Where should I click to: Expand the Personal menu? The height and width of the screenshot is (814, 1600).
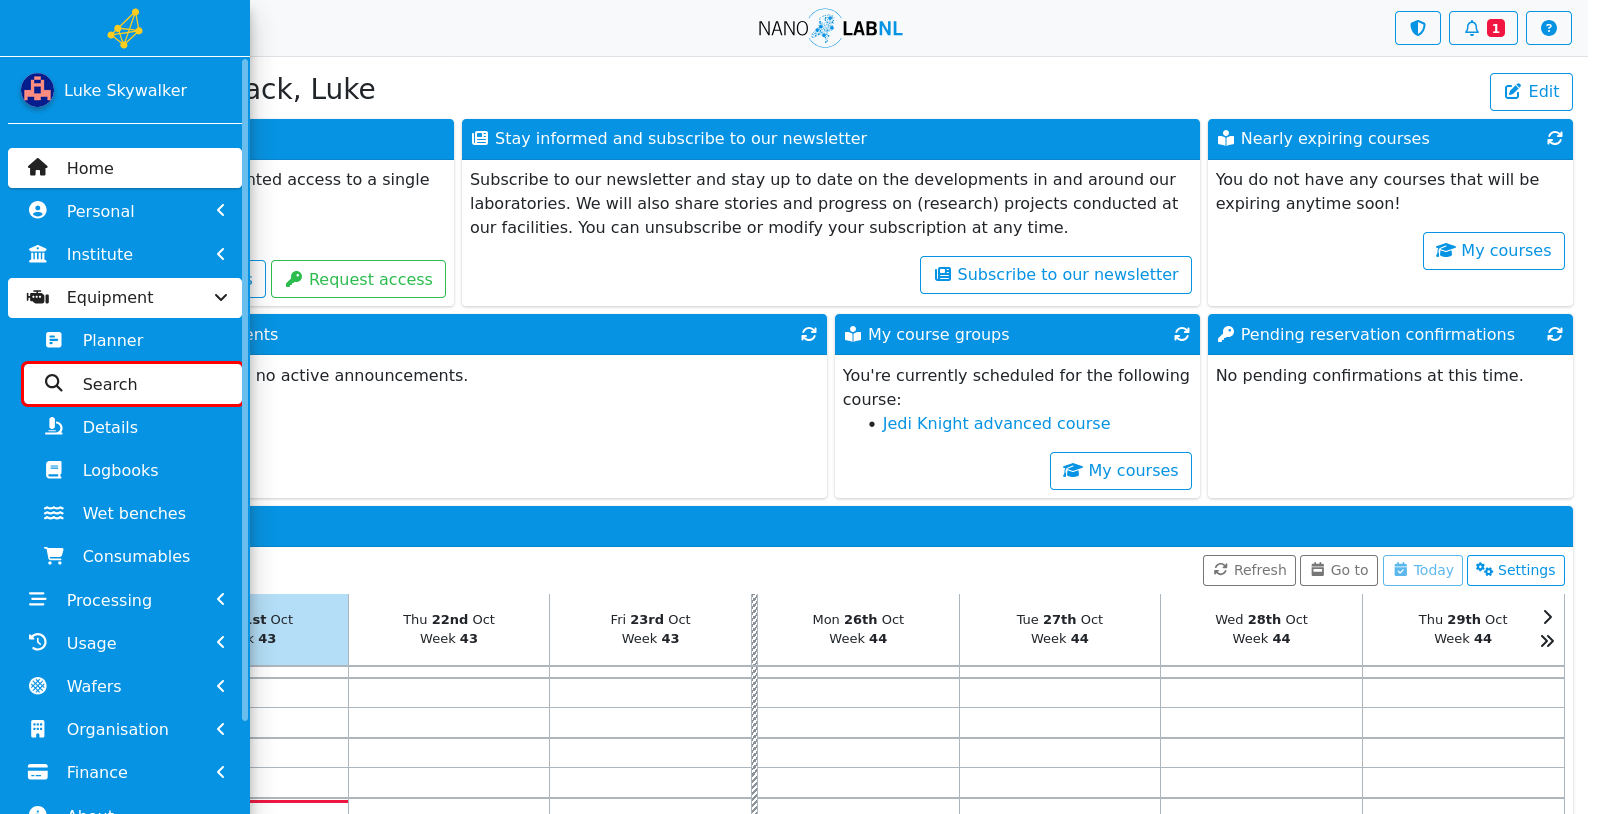(x=125, y=211)
